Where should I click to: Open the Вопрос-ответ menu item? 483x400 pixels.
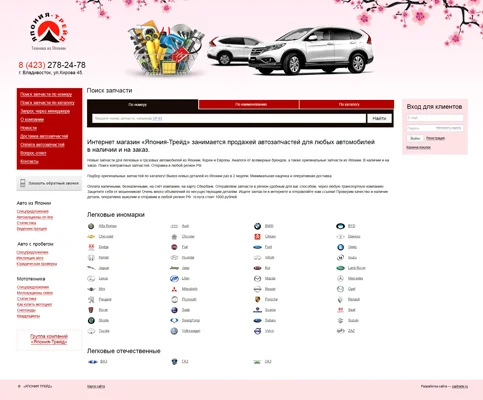point(33,153)
